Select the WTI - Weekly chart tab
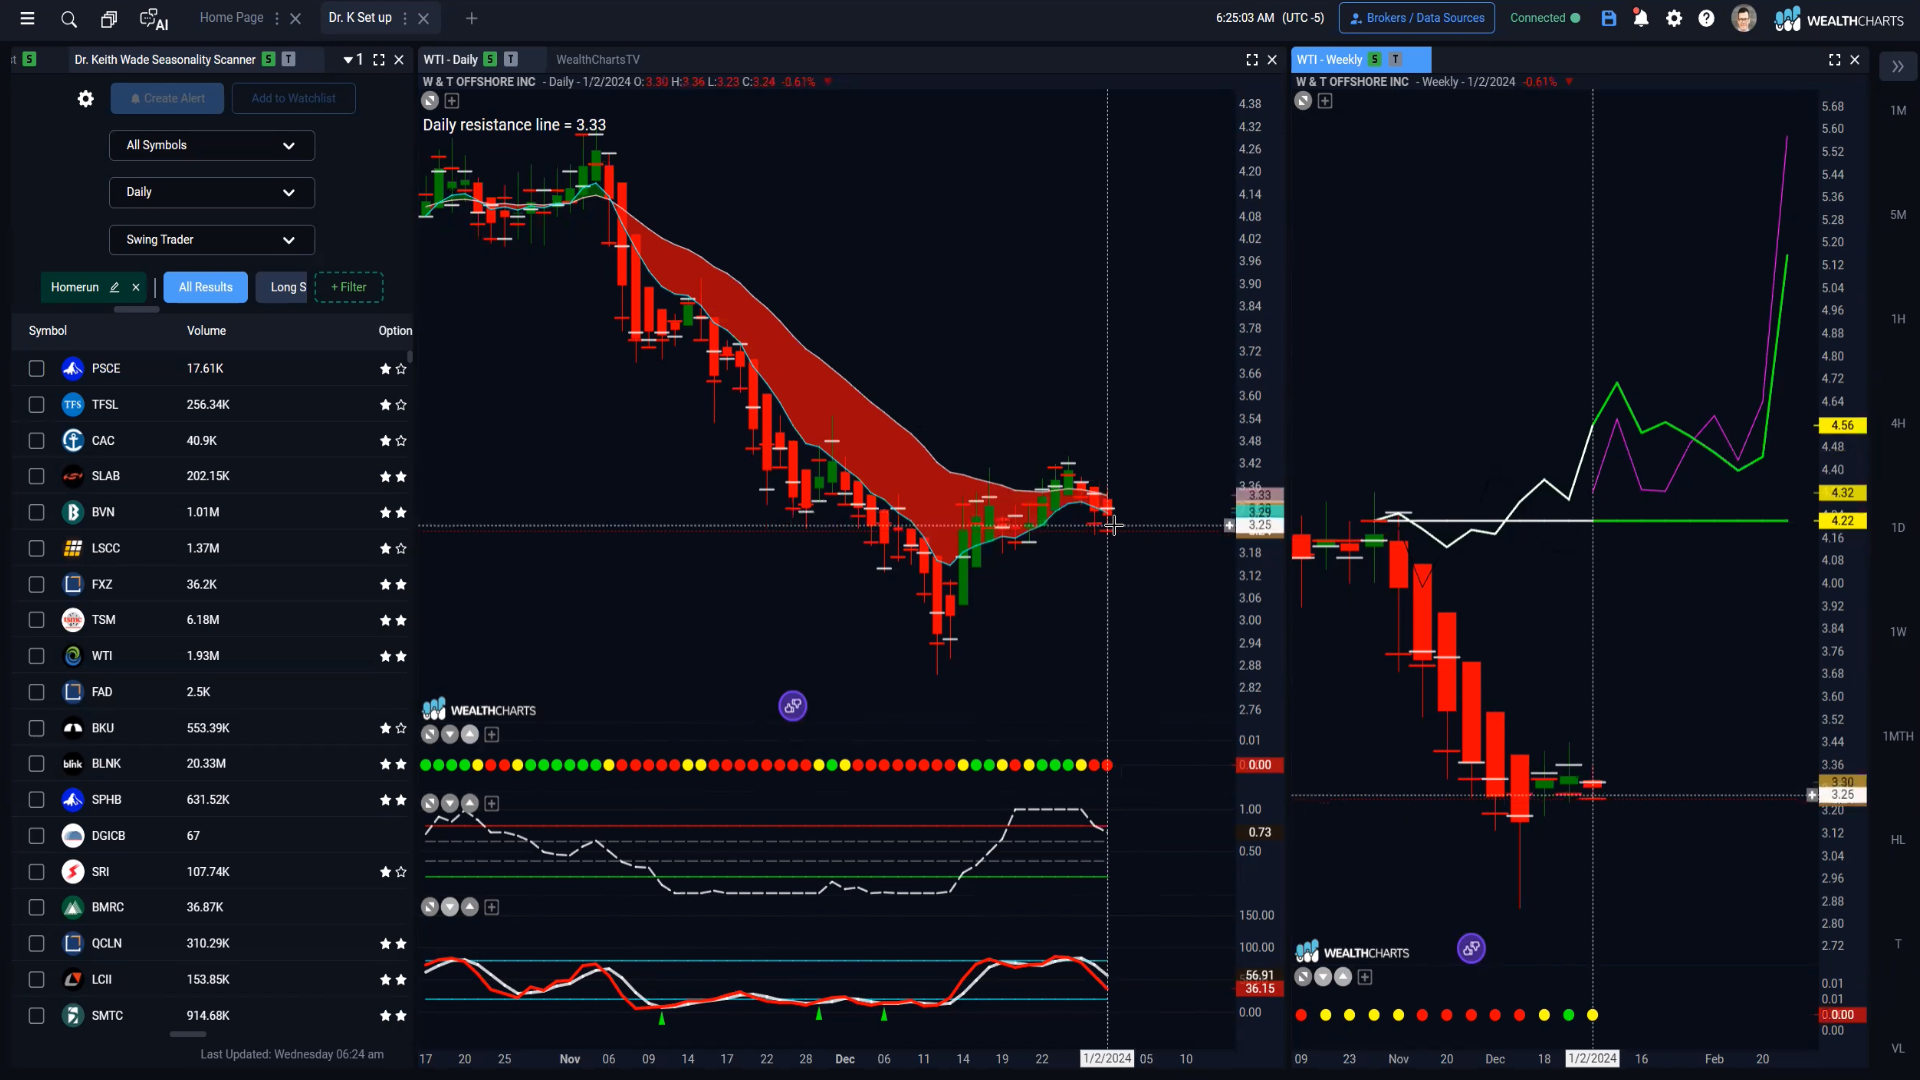Screen dimensions: 1920x1080 pyautogui.click(x=1329, y=60)
